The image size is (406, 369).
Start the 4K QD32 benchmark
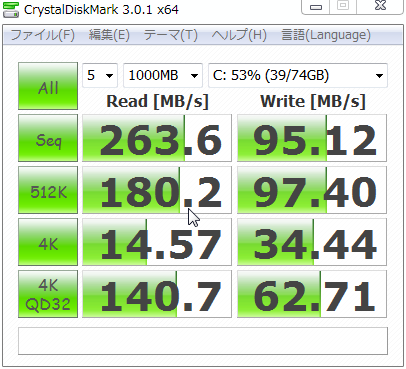[x=48, y=294]
